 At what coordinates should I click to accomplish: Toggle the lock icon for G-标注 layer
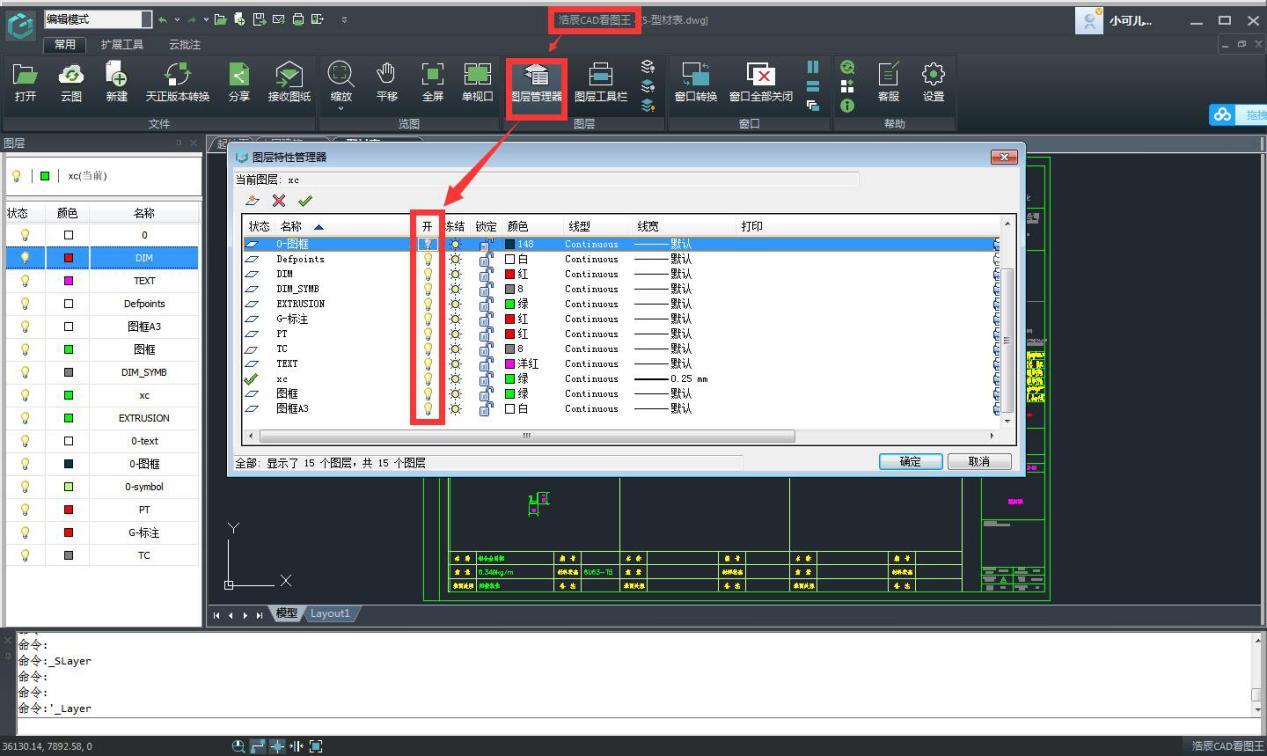pyautogui.click(x=486, y=319)
